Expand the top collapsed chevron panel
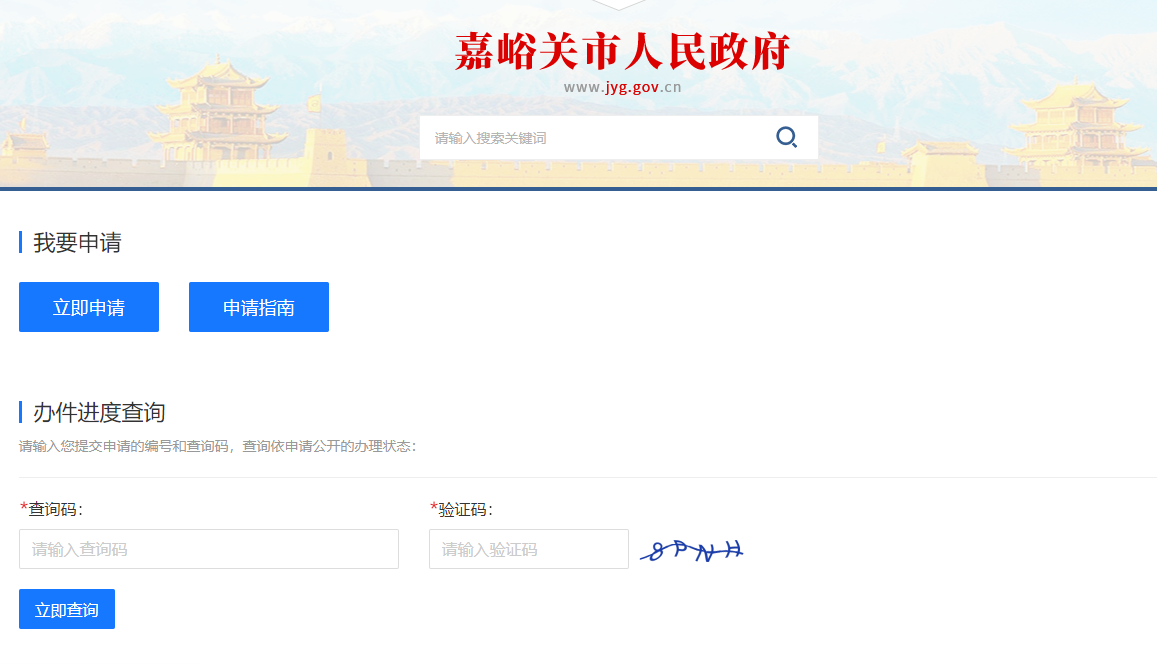The height and width of the screenshot is (664, 1157). tap(618, 5)
